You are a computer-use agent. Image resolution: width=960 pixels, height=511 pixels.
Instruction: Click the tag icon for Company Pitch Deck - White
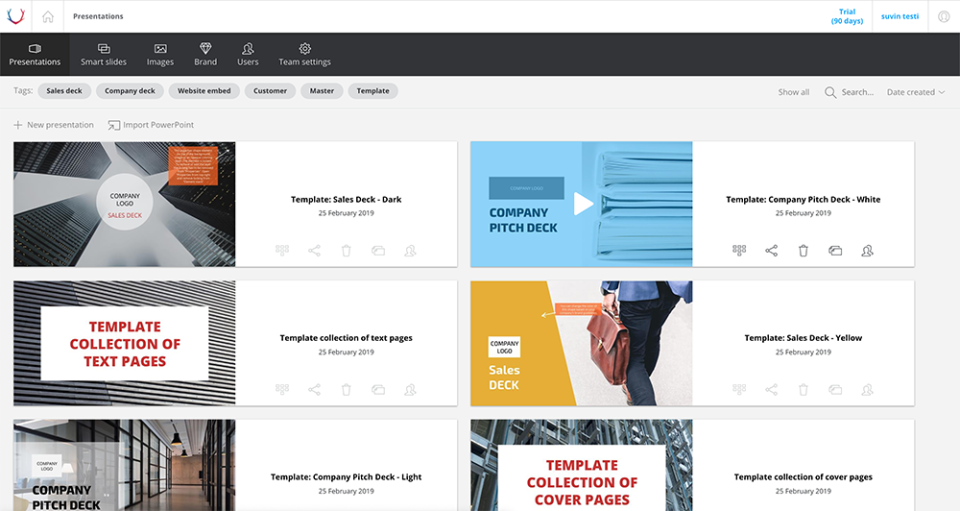tap(835, 250)
